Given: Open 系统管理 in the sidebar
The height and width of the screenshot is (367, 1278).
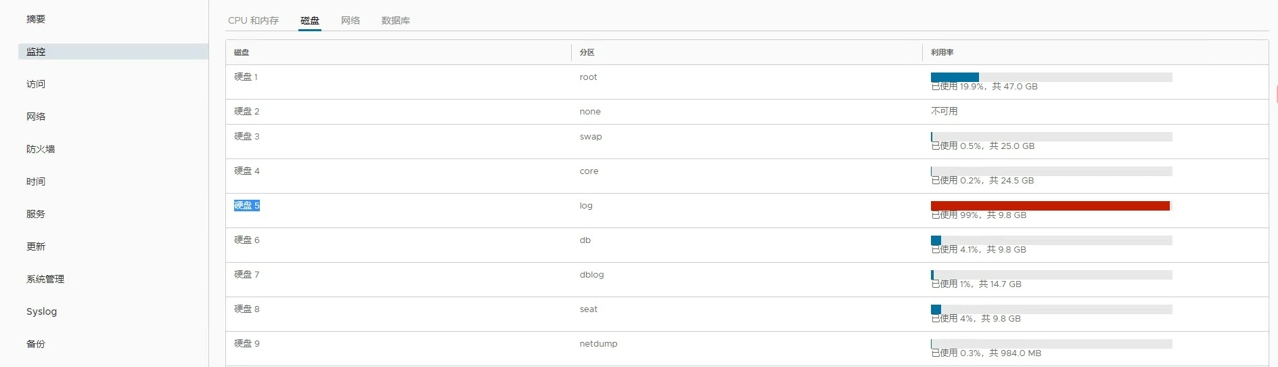Looking at the screenshot, I should (45, 279).
